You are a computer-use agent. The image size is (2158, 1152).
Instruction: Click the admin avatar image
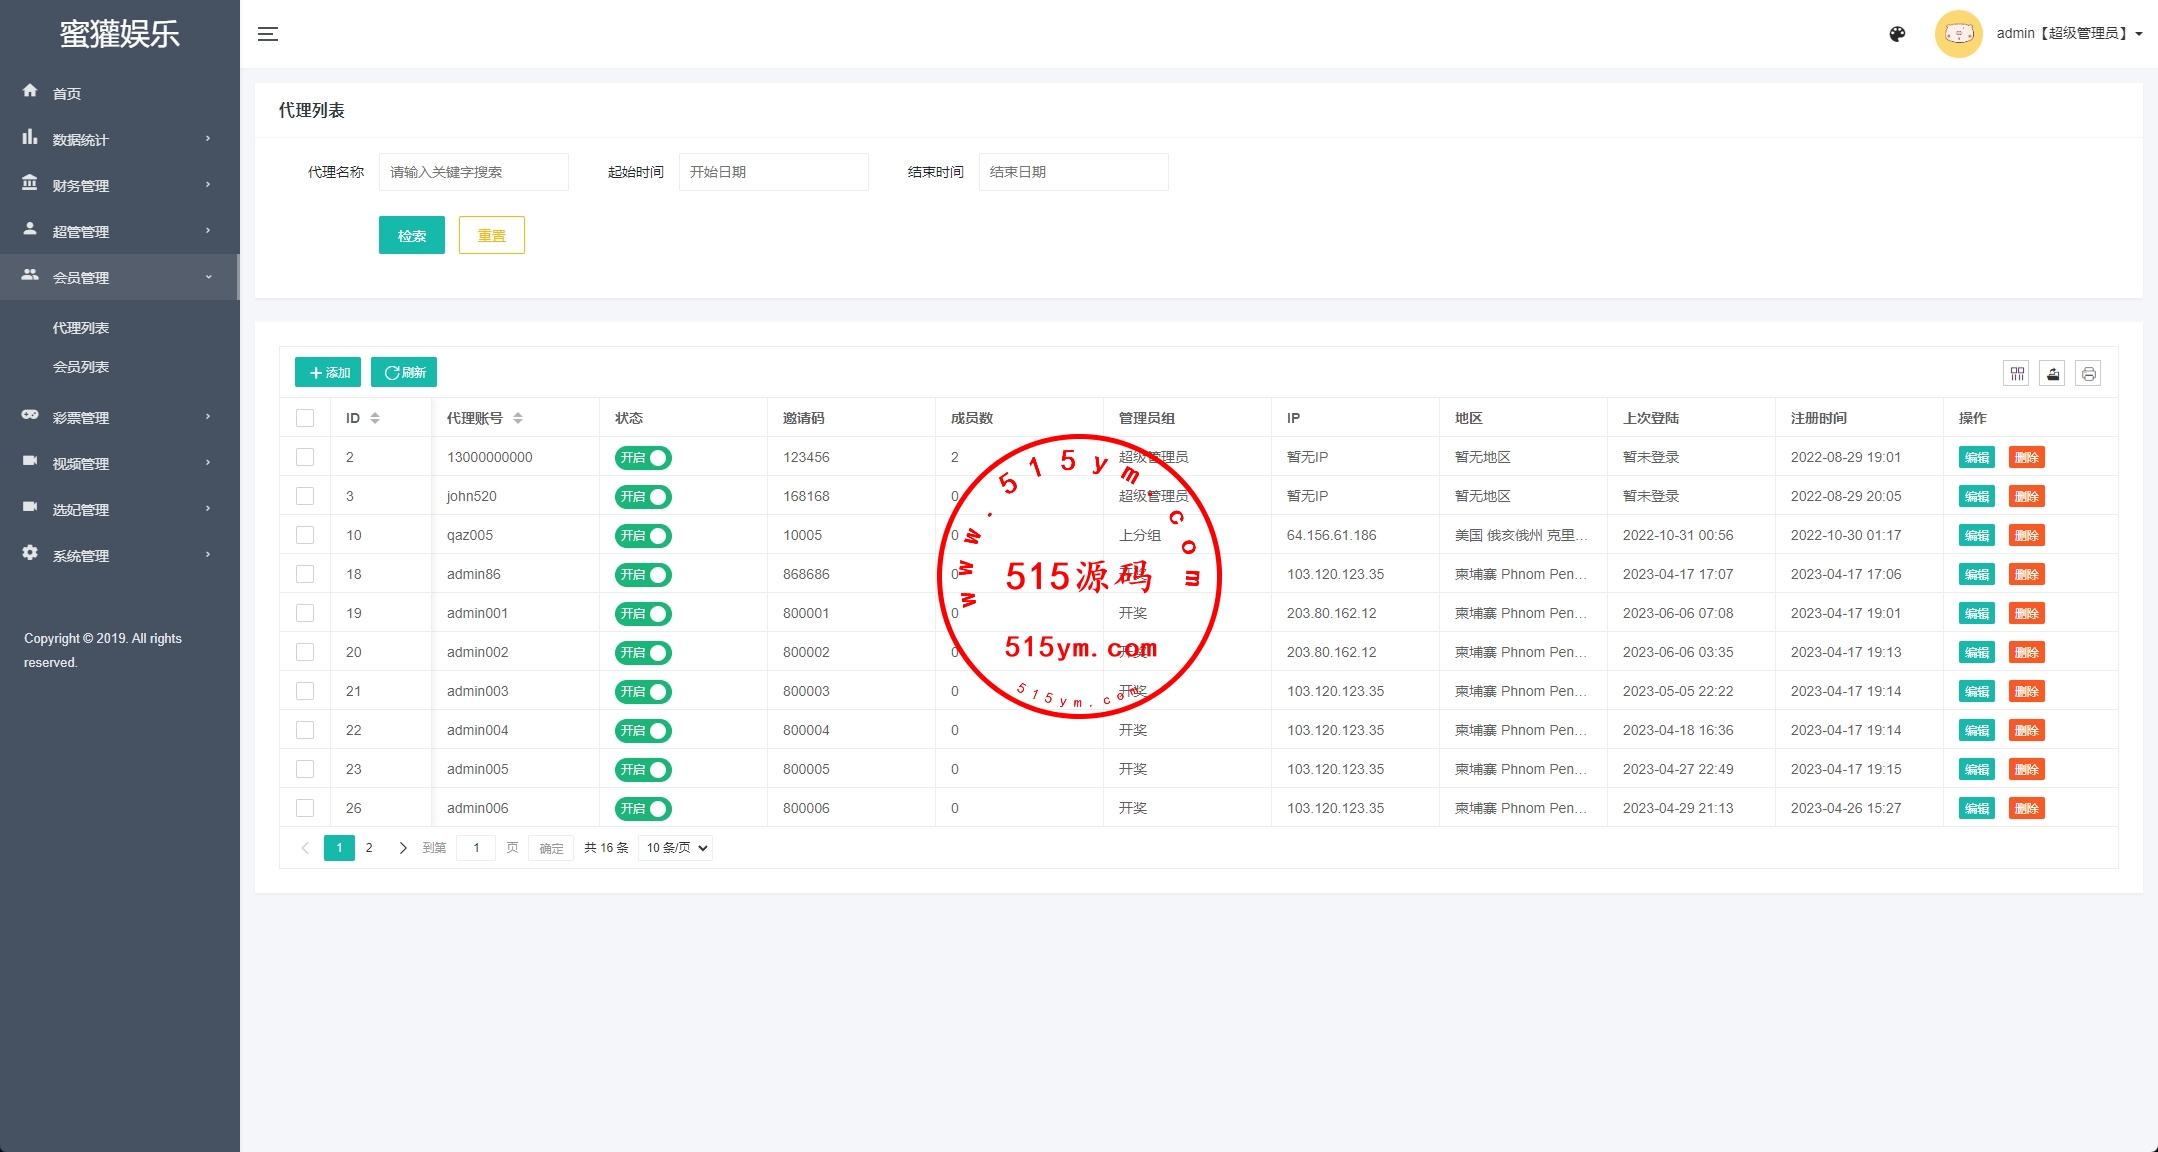[x=1958, y=34]
